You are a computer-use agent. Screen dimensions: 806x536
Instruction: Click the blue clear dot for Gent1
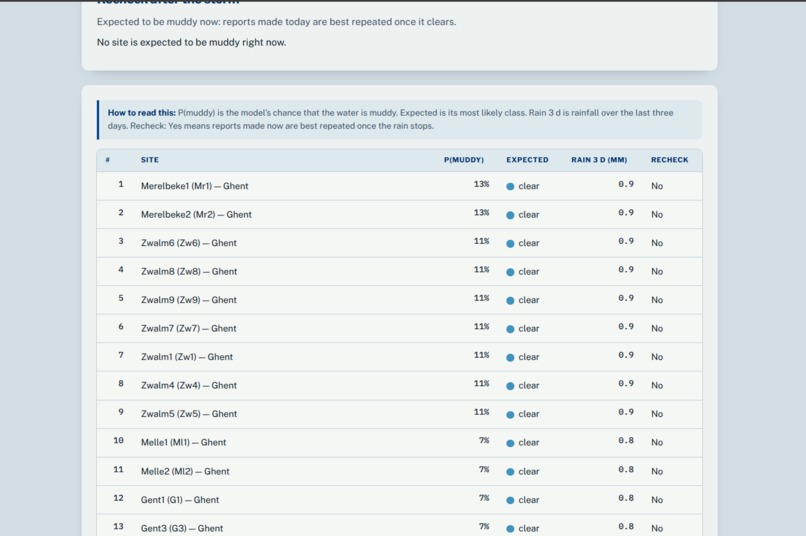pyautogui.click(x=510, y=501)
